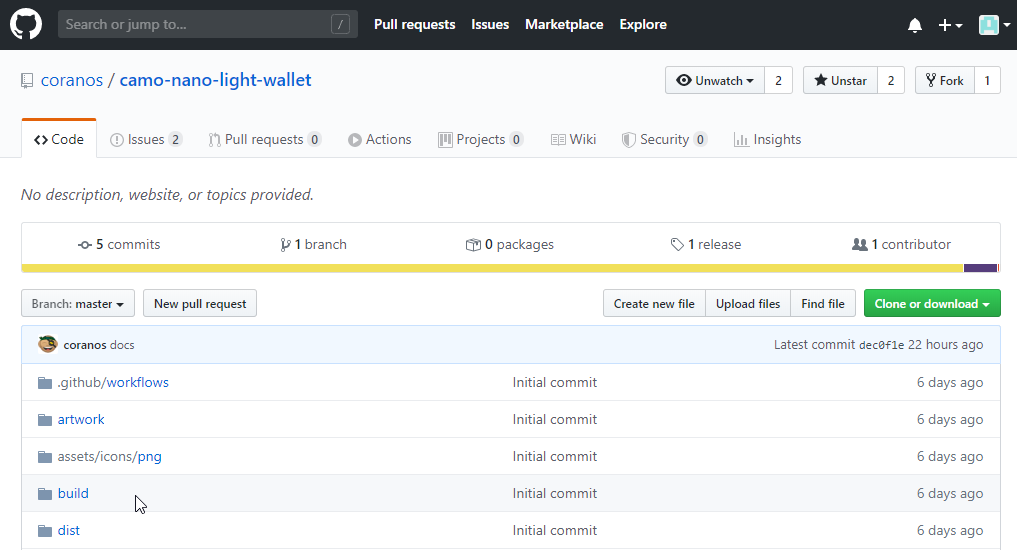The width and height of the screenshot is (1017, 550).
Task: Open Clone or download dropdown
Action: 932,304
